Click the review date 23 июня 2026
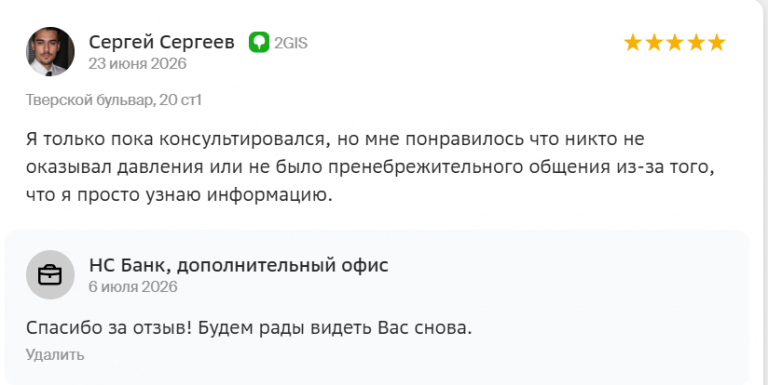 point(138,64)
